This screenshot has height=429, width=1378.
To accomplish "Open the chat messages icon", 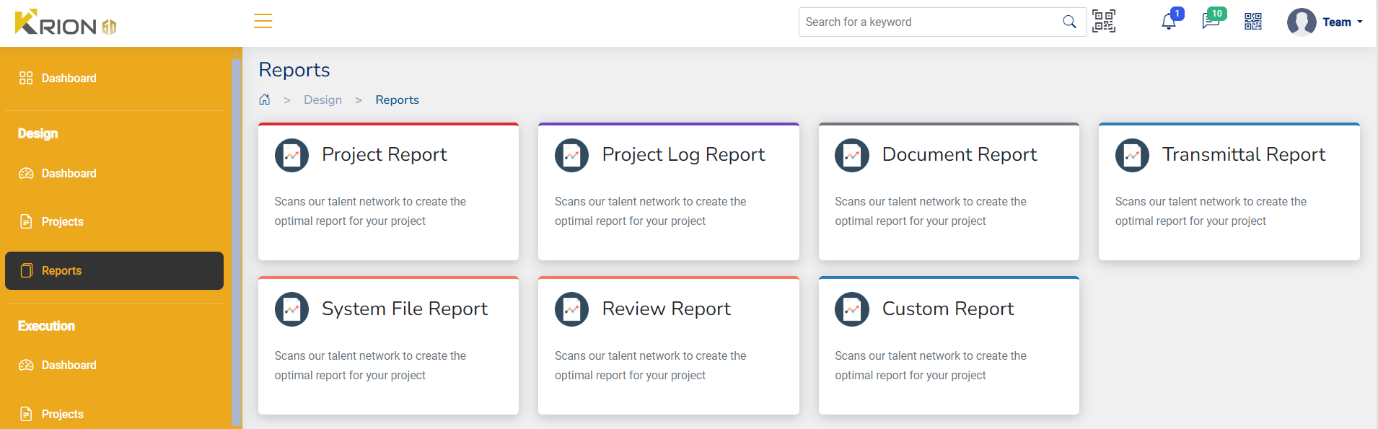I will pos(1210,22).
